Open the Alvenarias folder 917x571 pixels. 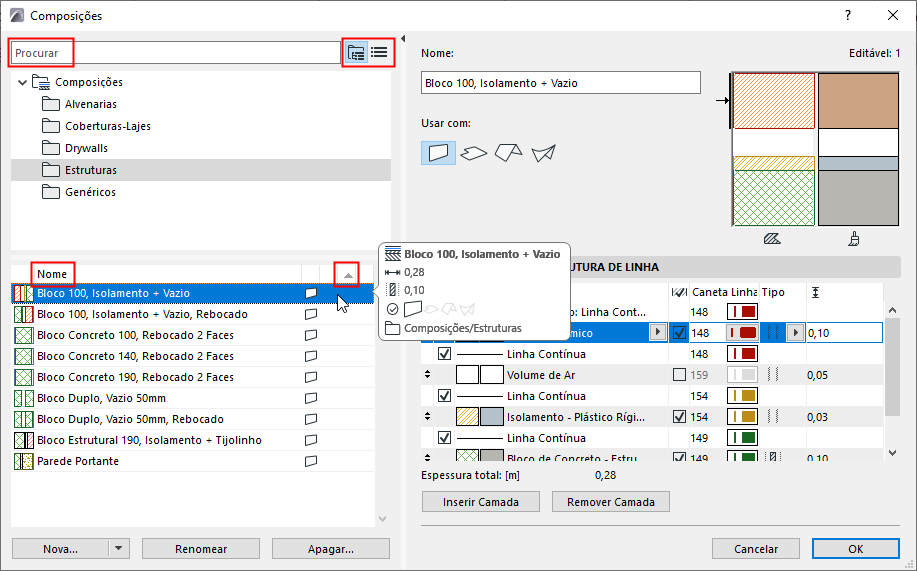tap(91, 104)
